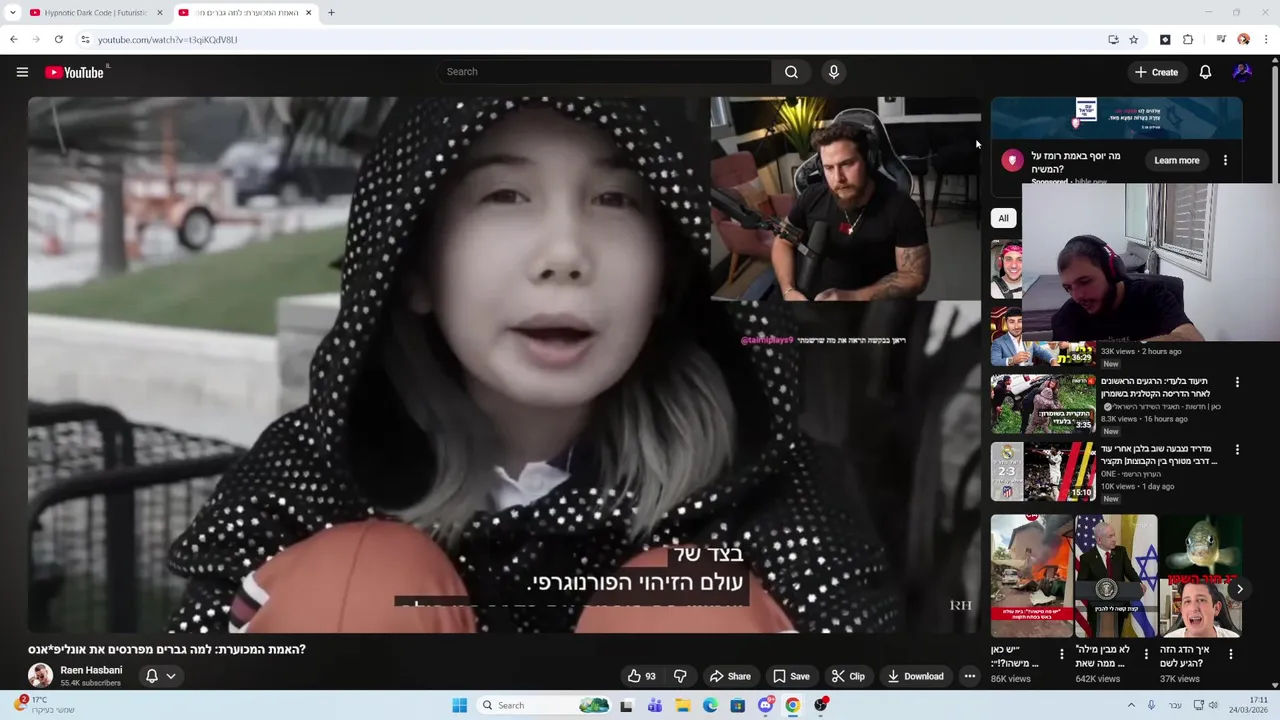Open menu for the ONE 10K views video
The width and height of the screenshot is (1280, 720).
(1237, 450)
